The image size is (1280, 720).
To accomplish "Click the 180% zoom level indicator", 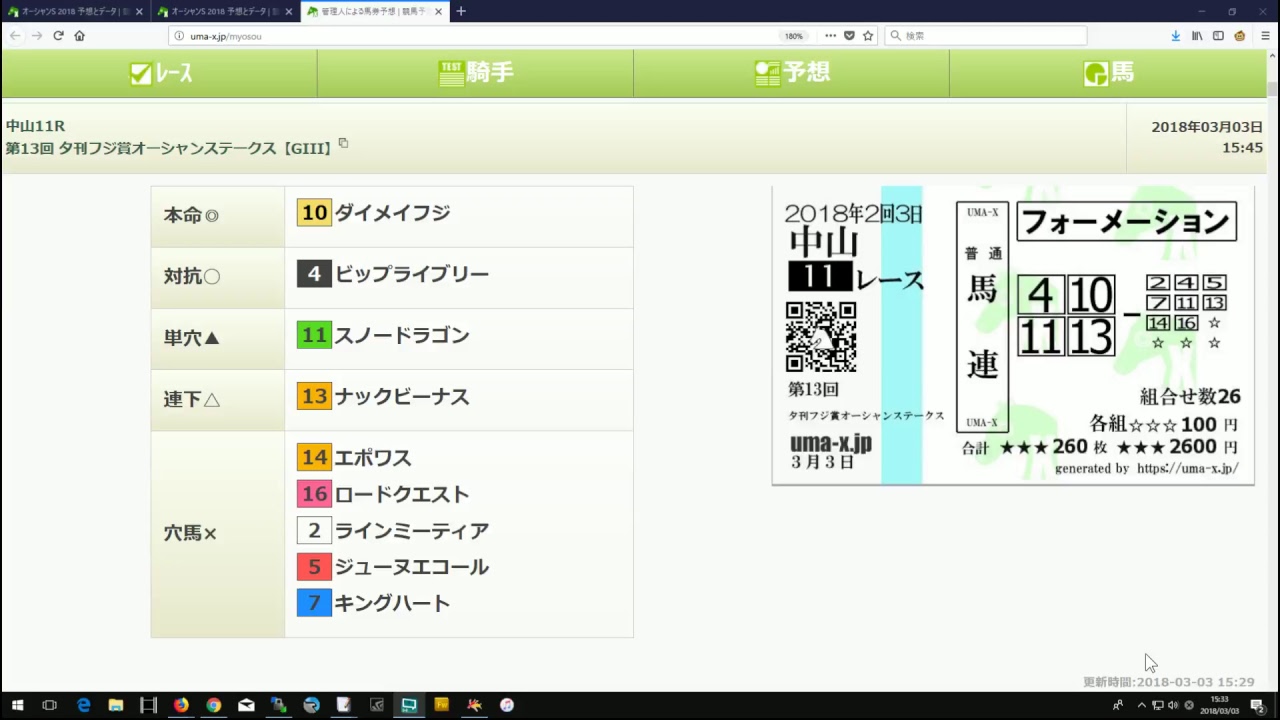I will tap(793, 36).
